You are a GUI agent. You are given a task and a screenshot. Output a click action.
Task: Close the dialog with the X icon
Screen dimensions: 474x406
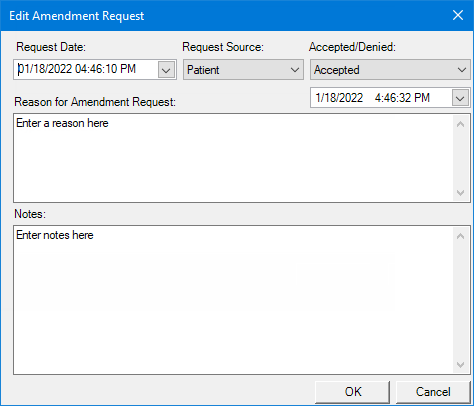[458, 15]
